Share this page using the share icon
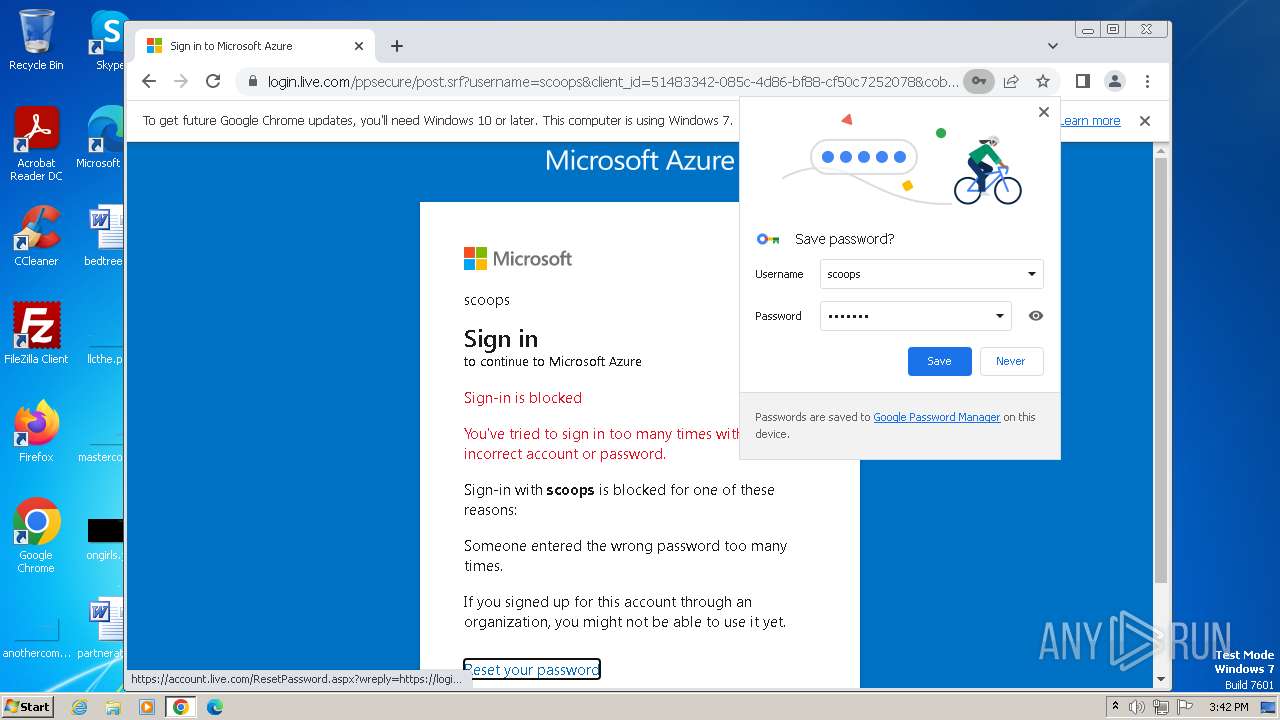This screenshot has height=720, width=1280. 1011,81
